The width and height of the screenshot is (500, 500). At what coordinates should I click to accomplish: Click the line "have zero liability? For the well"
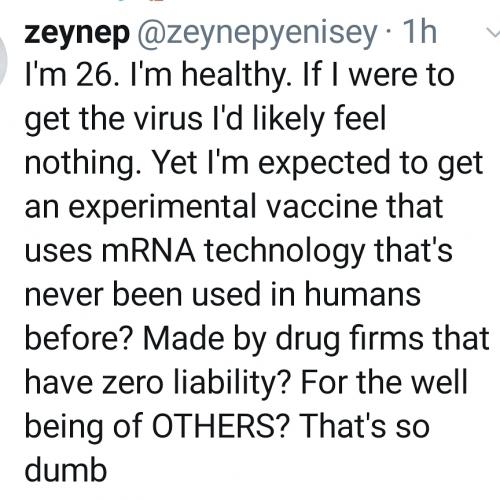click(x=246, y=383)
